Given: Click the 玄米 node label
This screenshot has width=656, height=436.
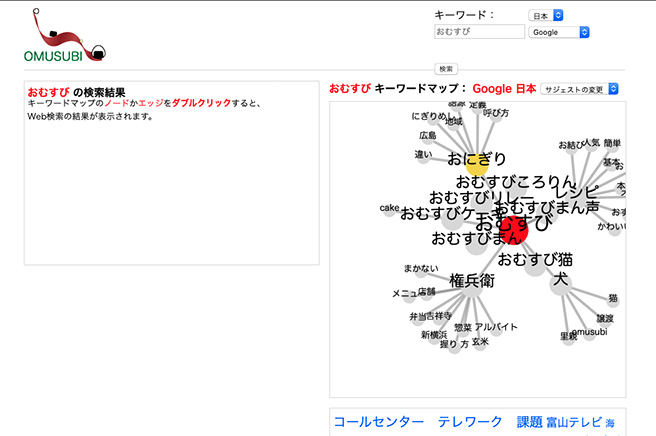Looking at the screenshot, I should (480, 342).
